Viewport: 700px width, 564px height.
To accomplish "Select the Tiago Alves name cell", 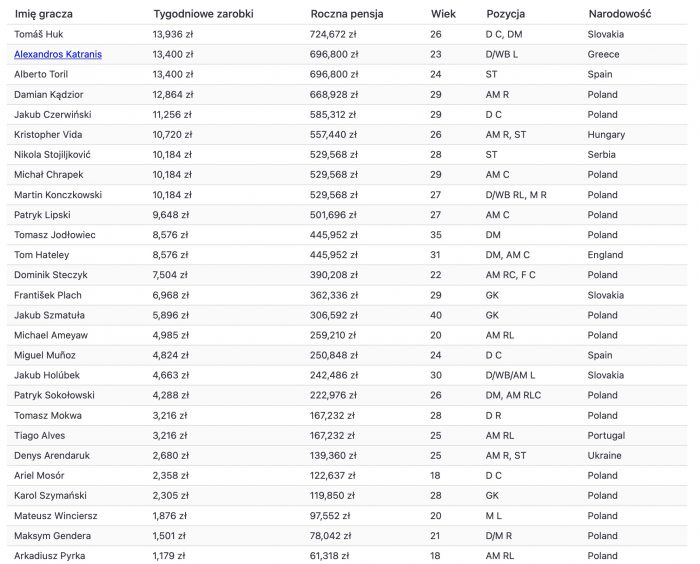I will (x=40, y=435).
